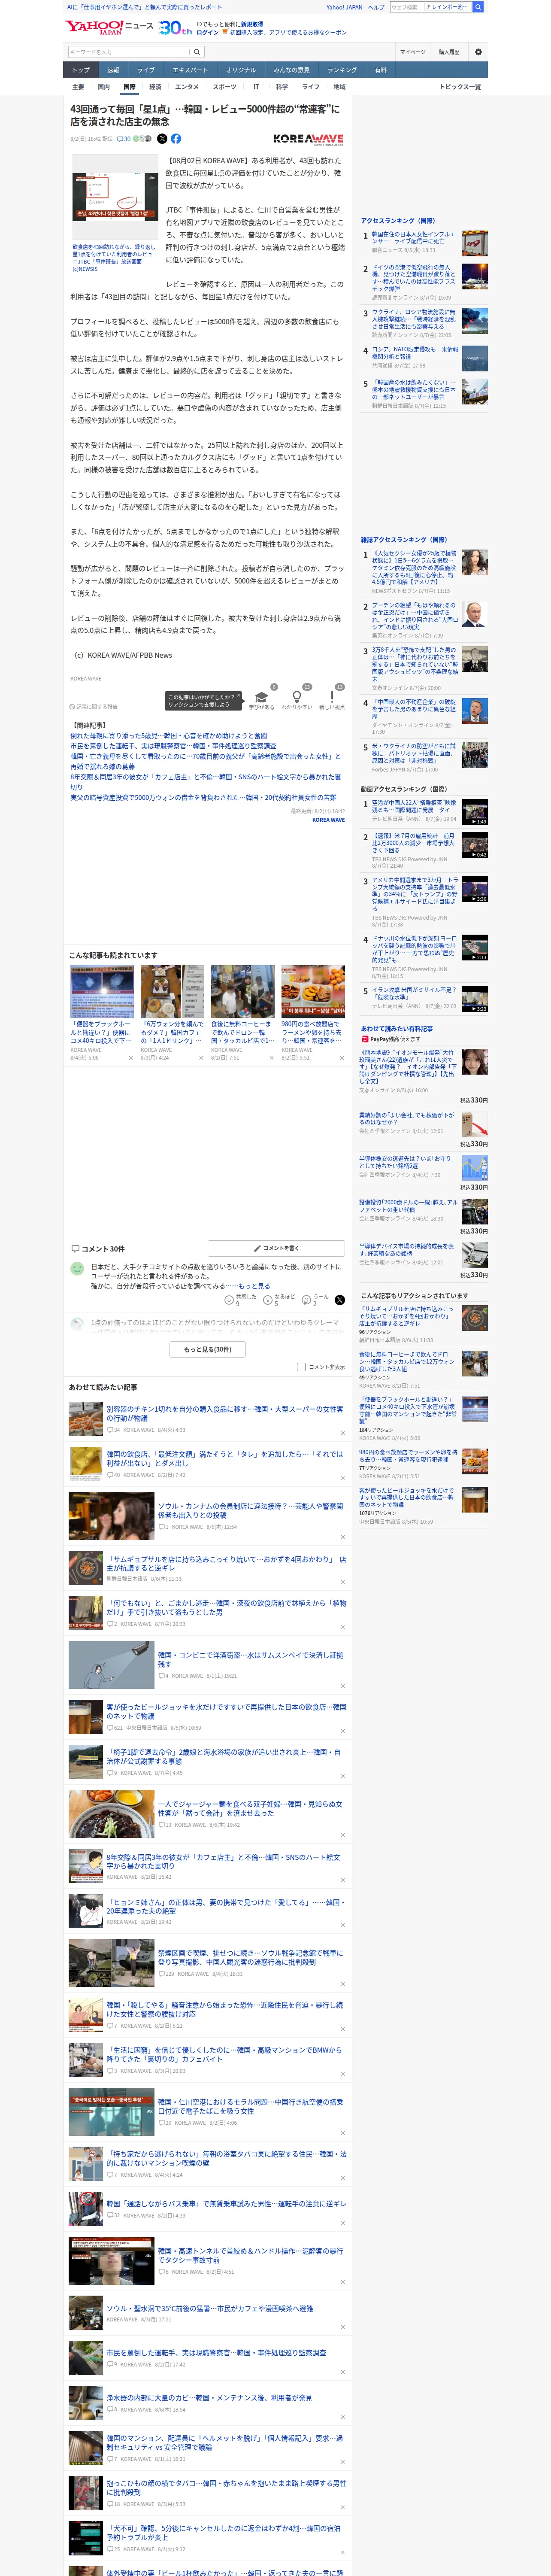
Task: Open the first commenter's green avatar
Action: click(x=77, y=1269)
